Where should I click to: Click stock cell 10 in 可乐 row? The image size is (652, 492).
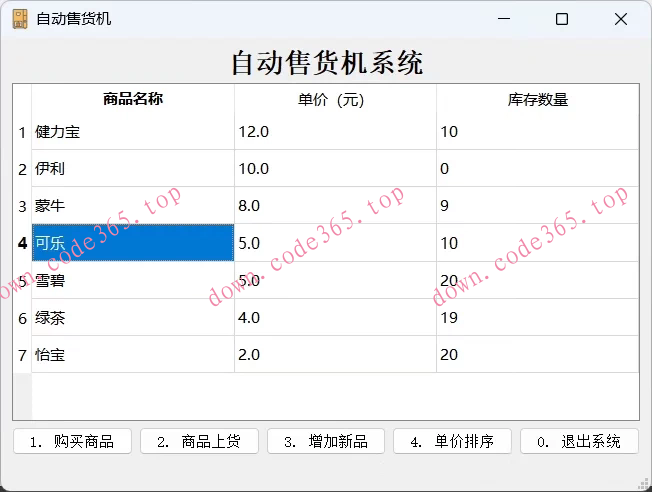(538, 243)
